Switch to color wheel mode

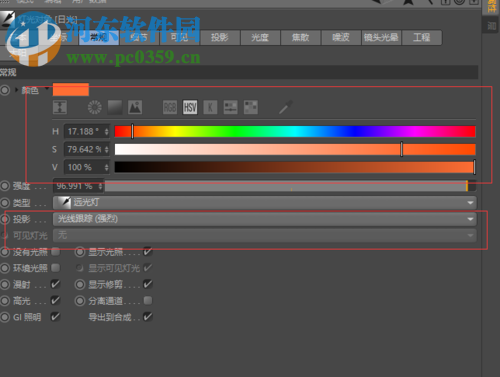(95, 107)
